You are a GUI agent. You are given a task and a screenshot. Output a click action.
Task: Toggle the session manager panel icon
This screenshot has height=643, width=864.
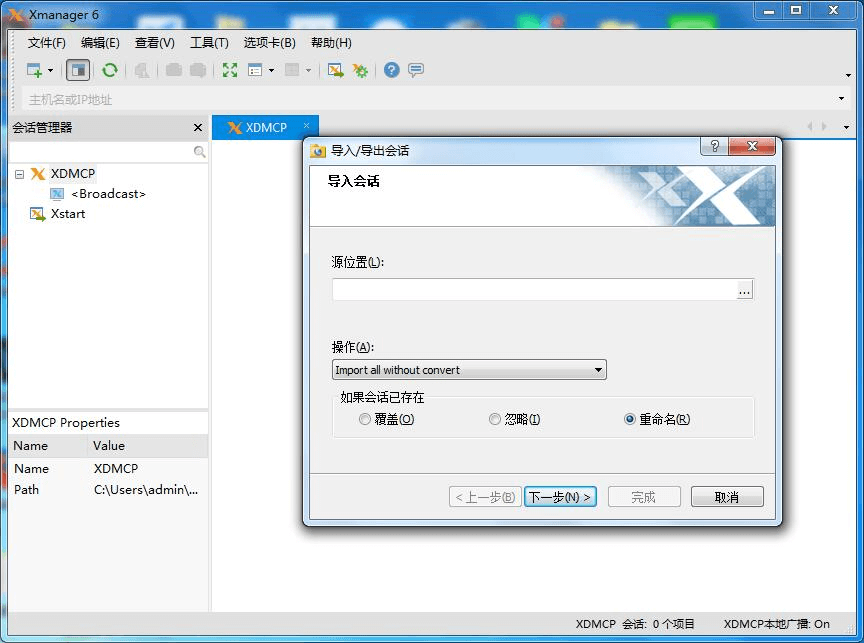(x=78, y=70)
